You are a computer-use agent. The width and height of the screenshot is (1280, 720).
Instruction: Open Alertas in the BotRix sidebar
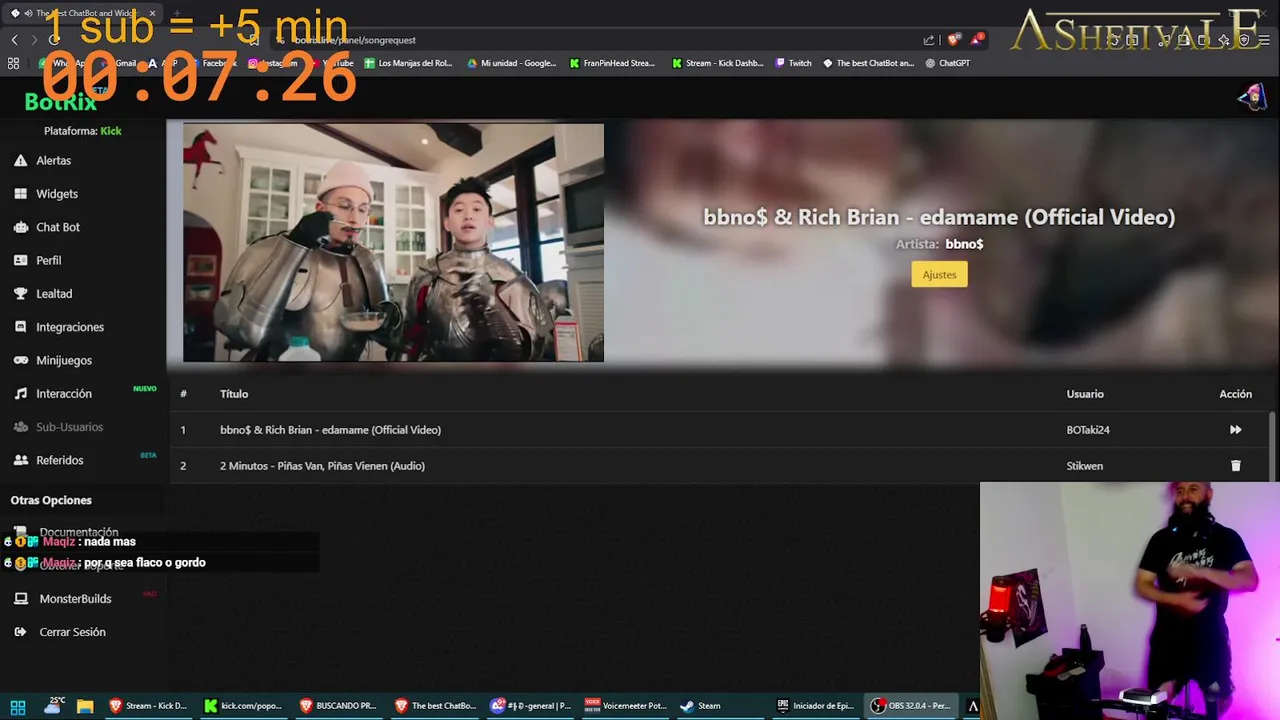coord(43,160)
